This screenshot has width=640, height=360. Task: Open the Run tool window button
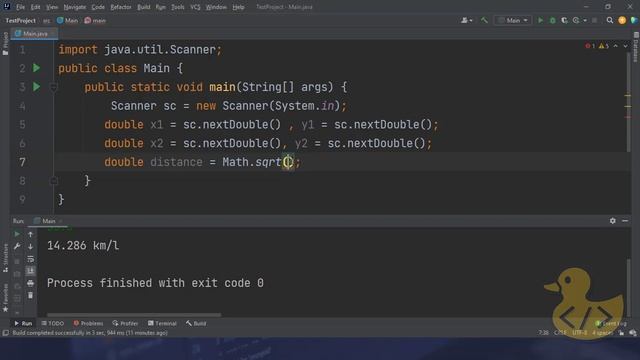click(x=23, y=323)
